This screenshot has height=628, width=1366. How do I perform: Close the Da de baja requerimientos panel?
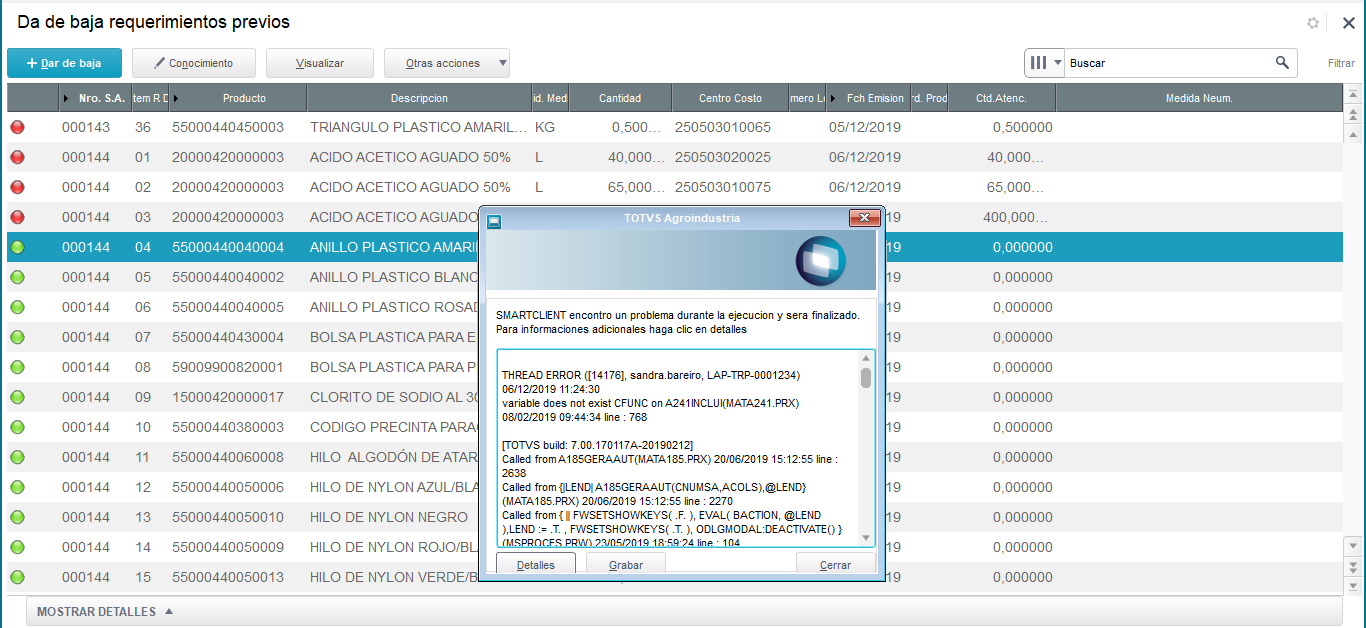pyautogui.click(x=1348, y=23)
